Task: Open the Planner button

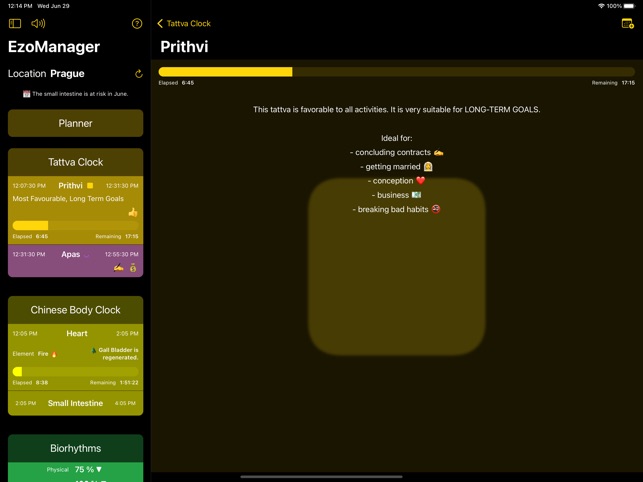Action: [75, 123]
